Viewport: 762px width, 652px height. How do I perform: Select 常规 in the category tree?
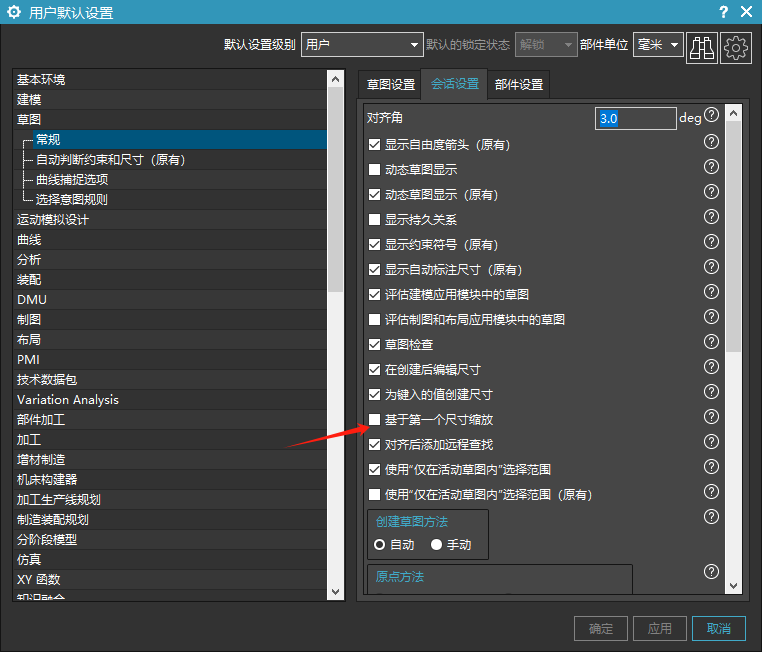tap(180, 139)
